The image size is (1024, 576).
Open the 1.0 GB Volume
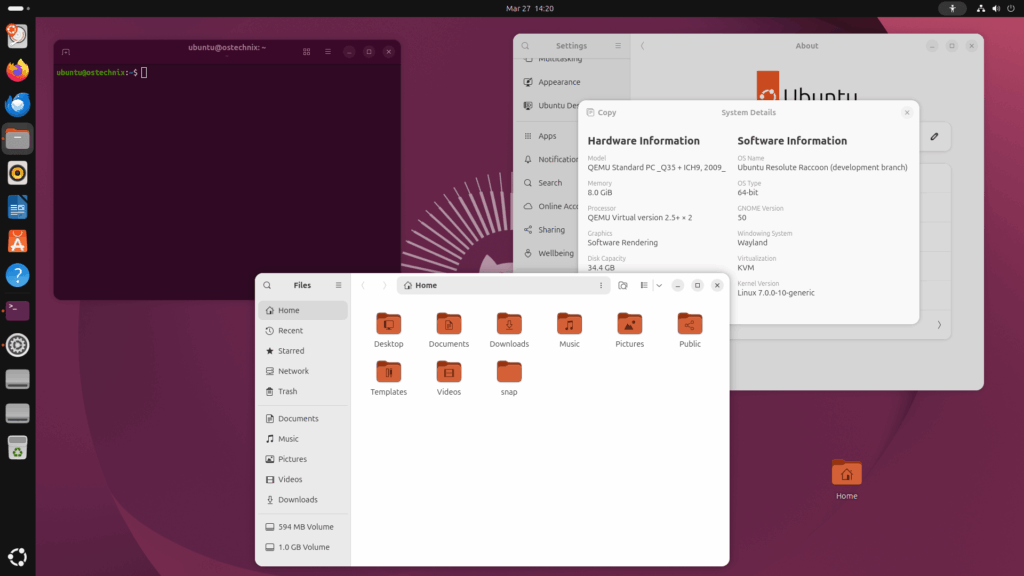[303, 547]
